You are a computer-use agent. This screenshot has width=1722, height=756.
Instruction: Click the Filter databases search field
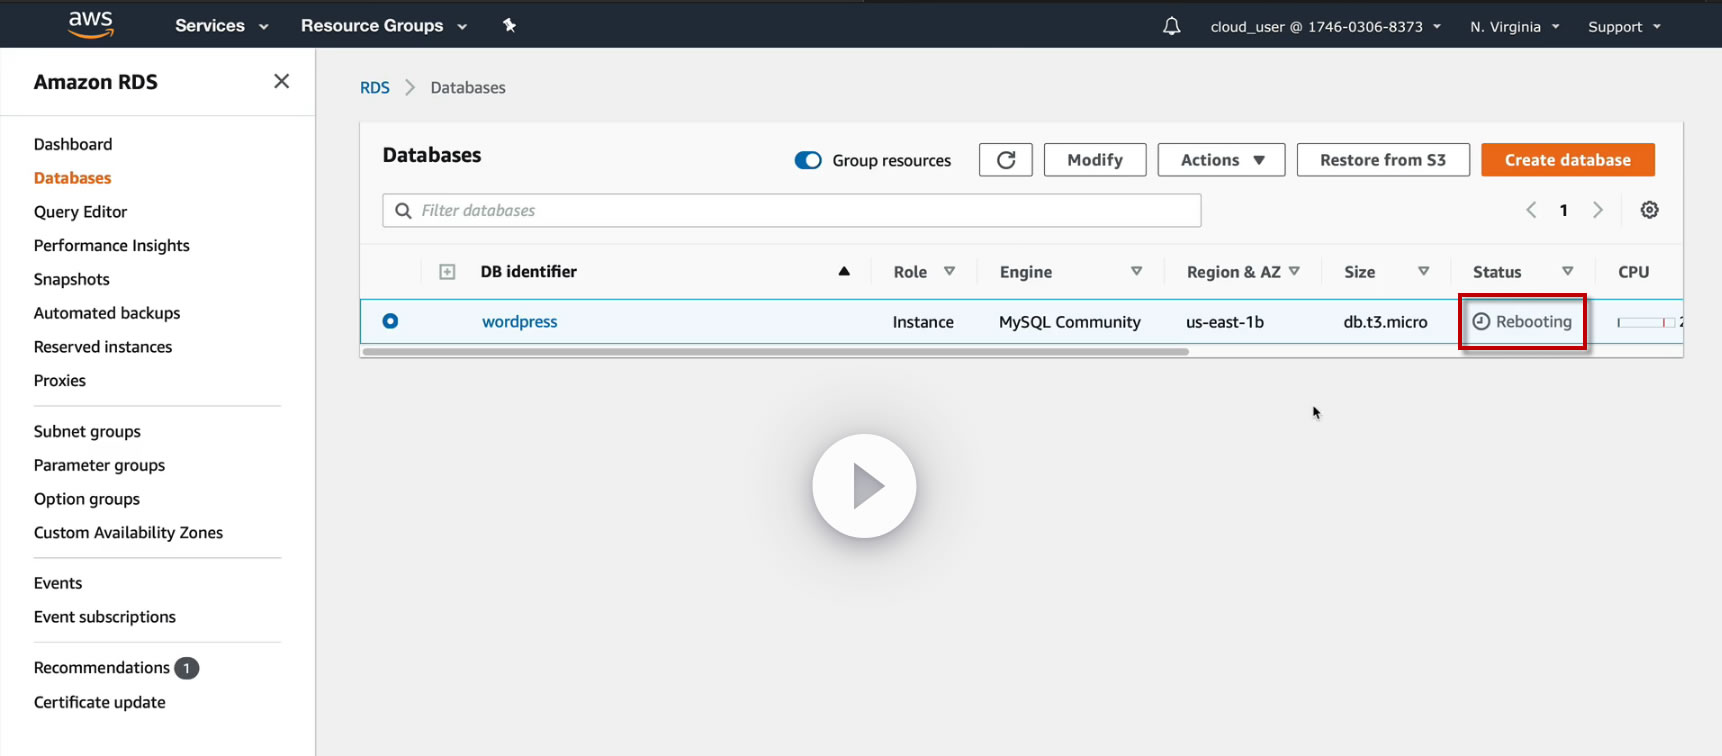pos(792,211)
